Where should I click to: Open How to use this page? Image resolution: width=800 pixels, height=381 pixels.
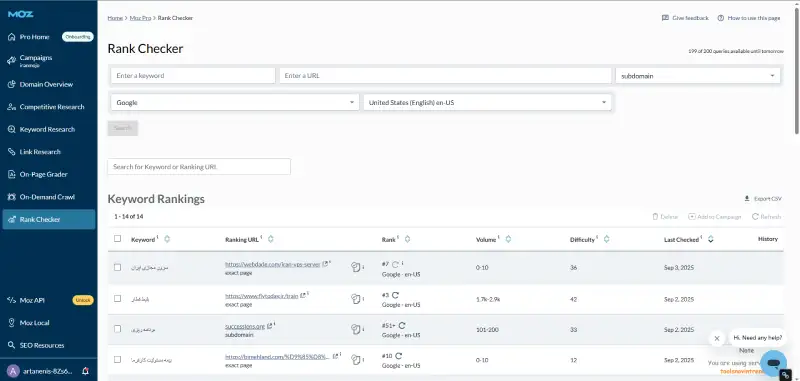(748, 18)
